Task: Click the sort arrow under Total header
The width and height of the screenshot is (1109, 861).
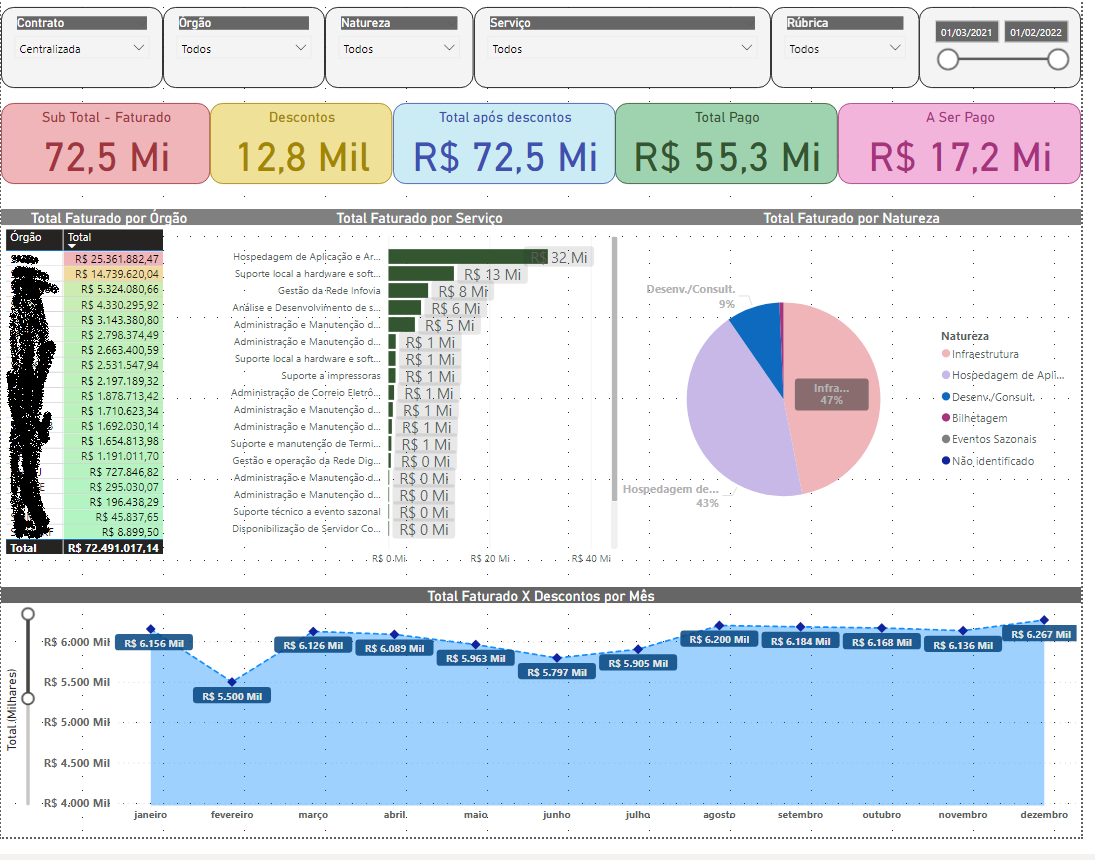Action: point(72,246)
